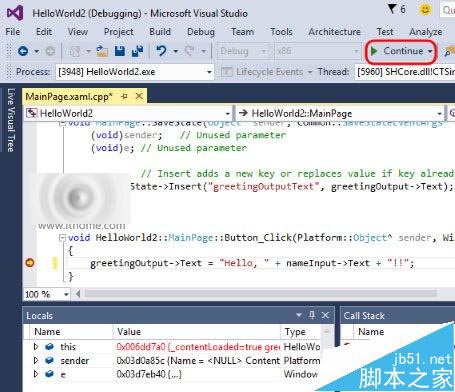Click the Locals Name column header
The image size is (455, 392).
[71, 332]
